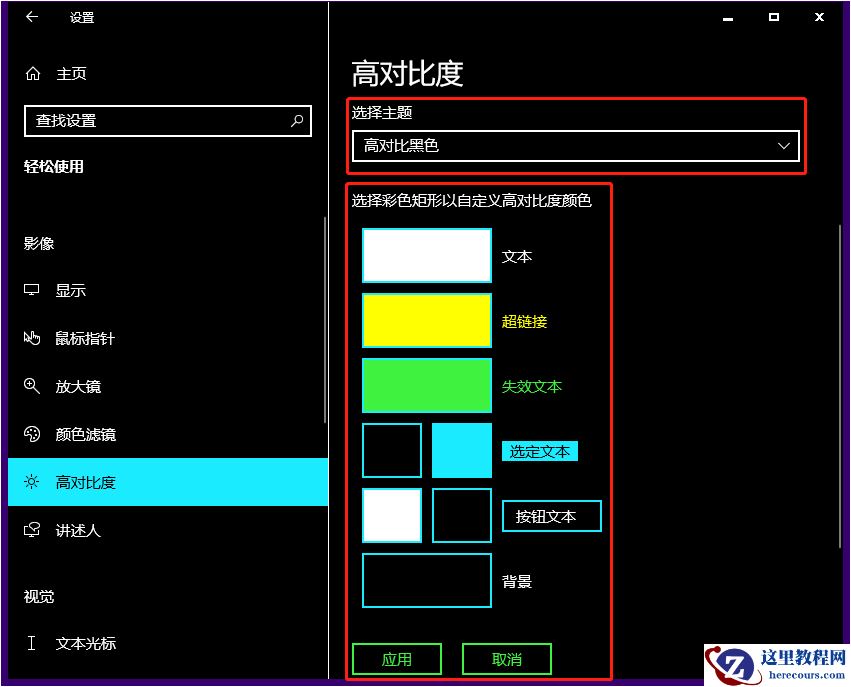Open 颜色滤镜 (Color filters) settings
Viewport: 851px width, 687px height.
point(31,434)
